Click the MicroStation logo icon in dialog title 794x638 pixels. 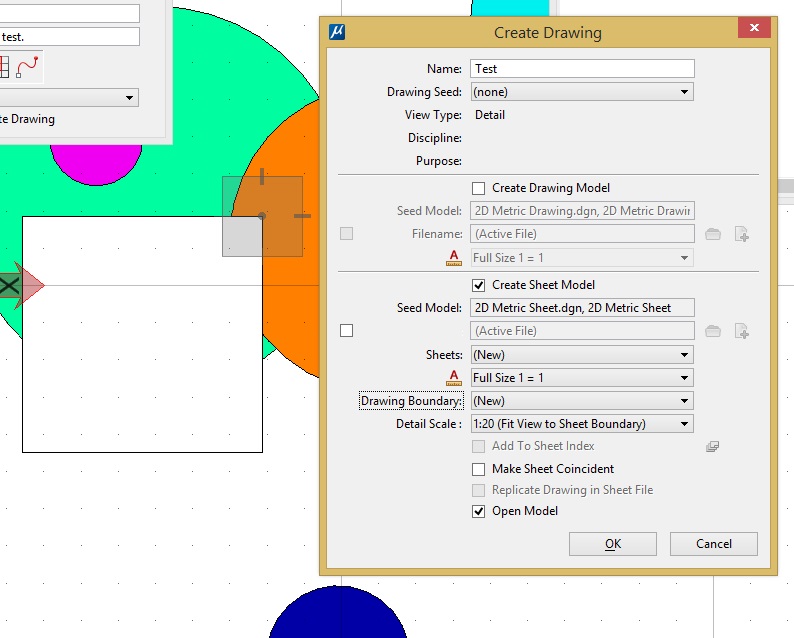point(337,32)
